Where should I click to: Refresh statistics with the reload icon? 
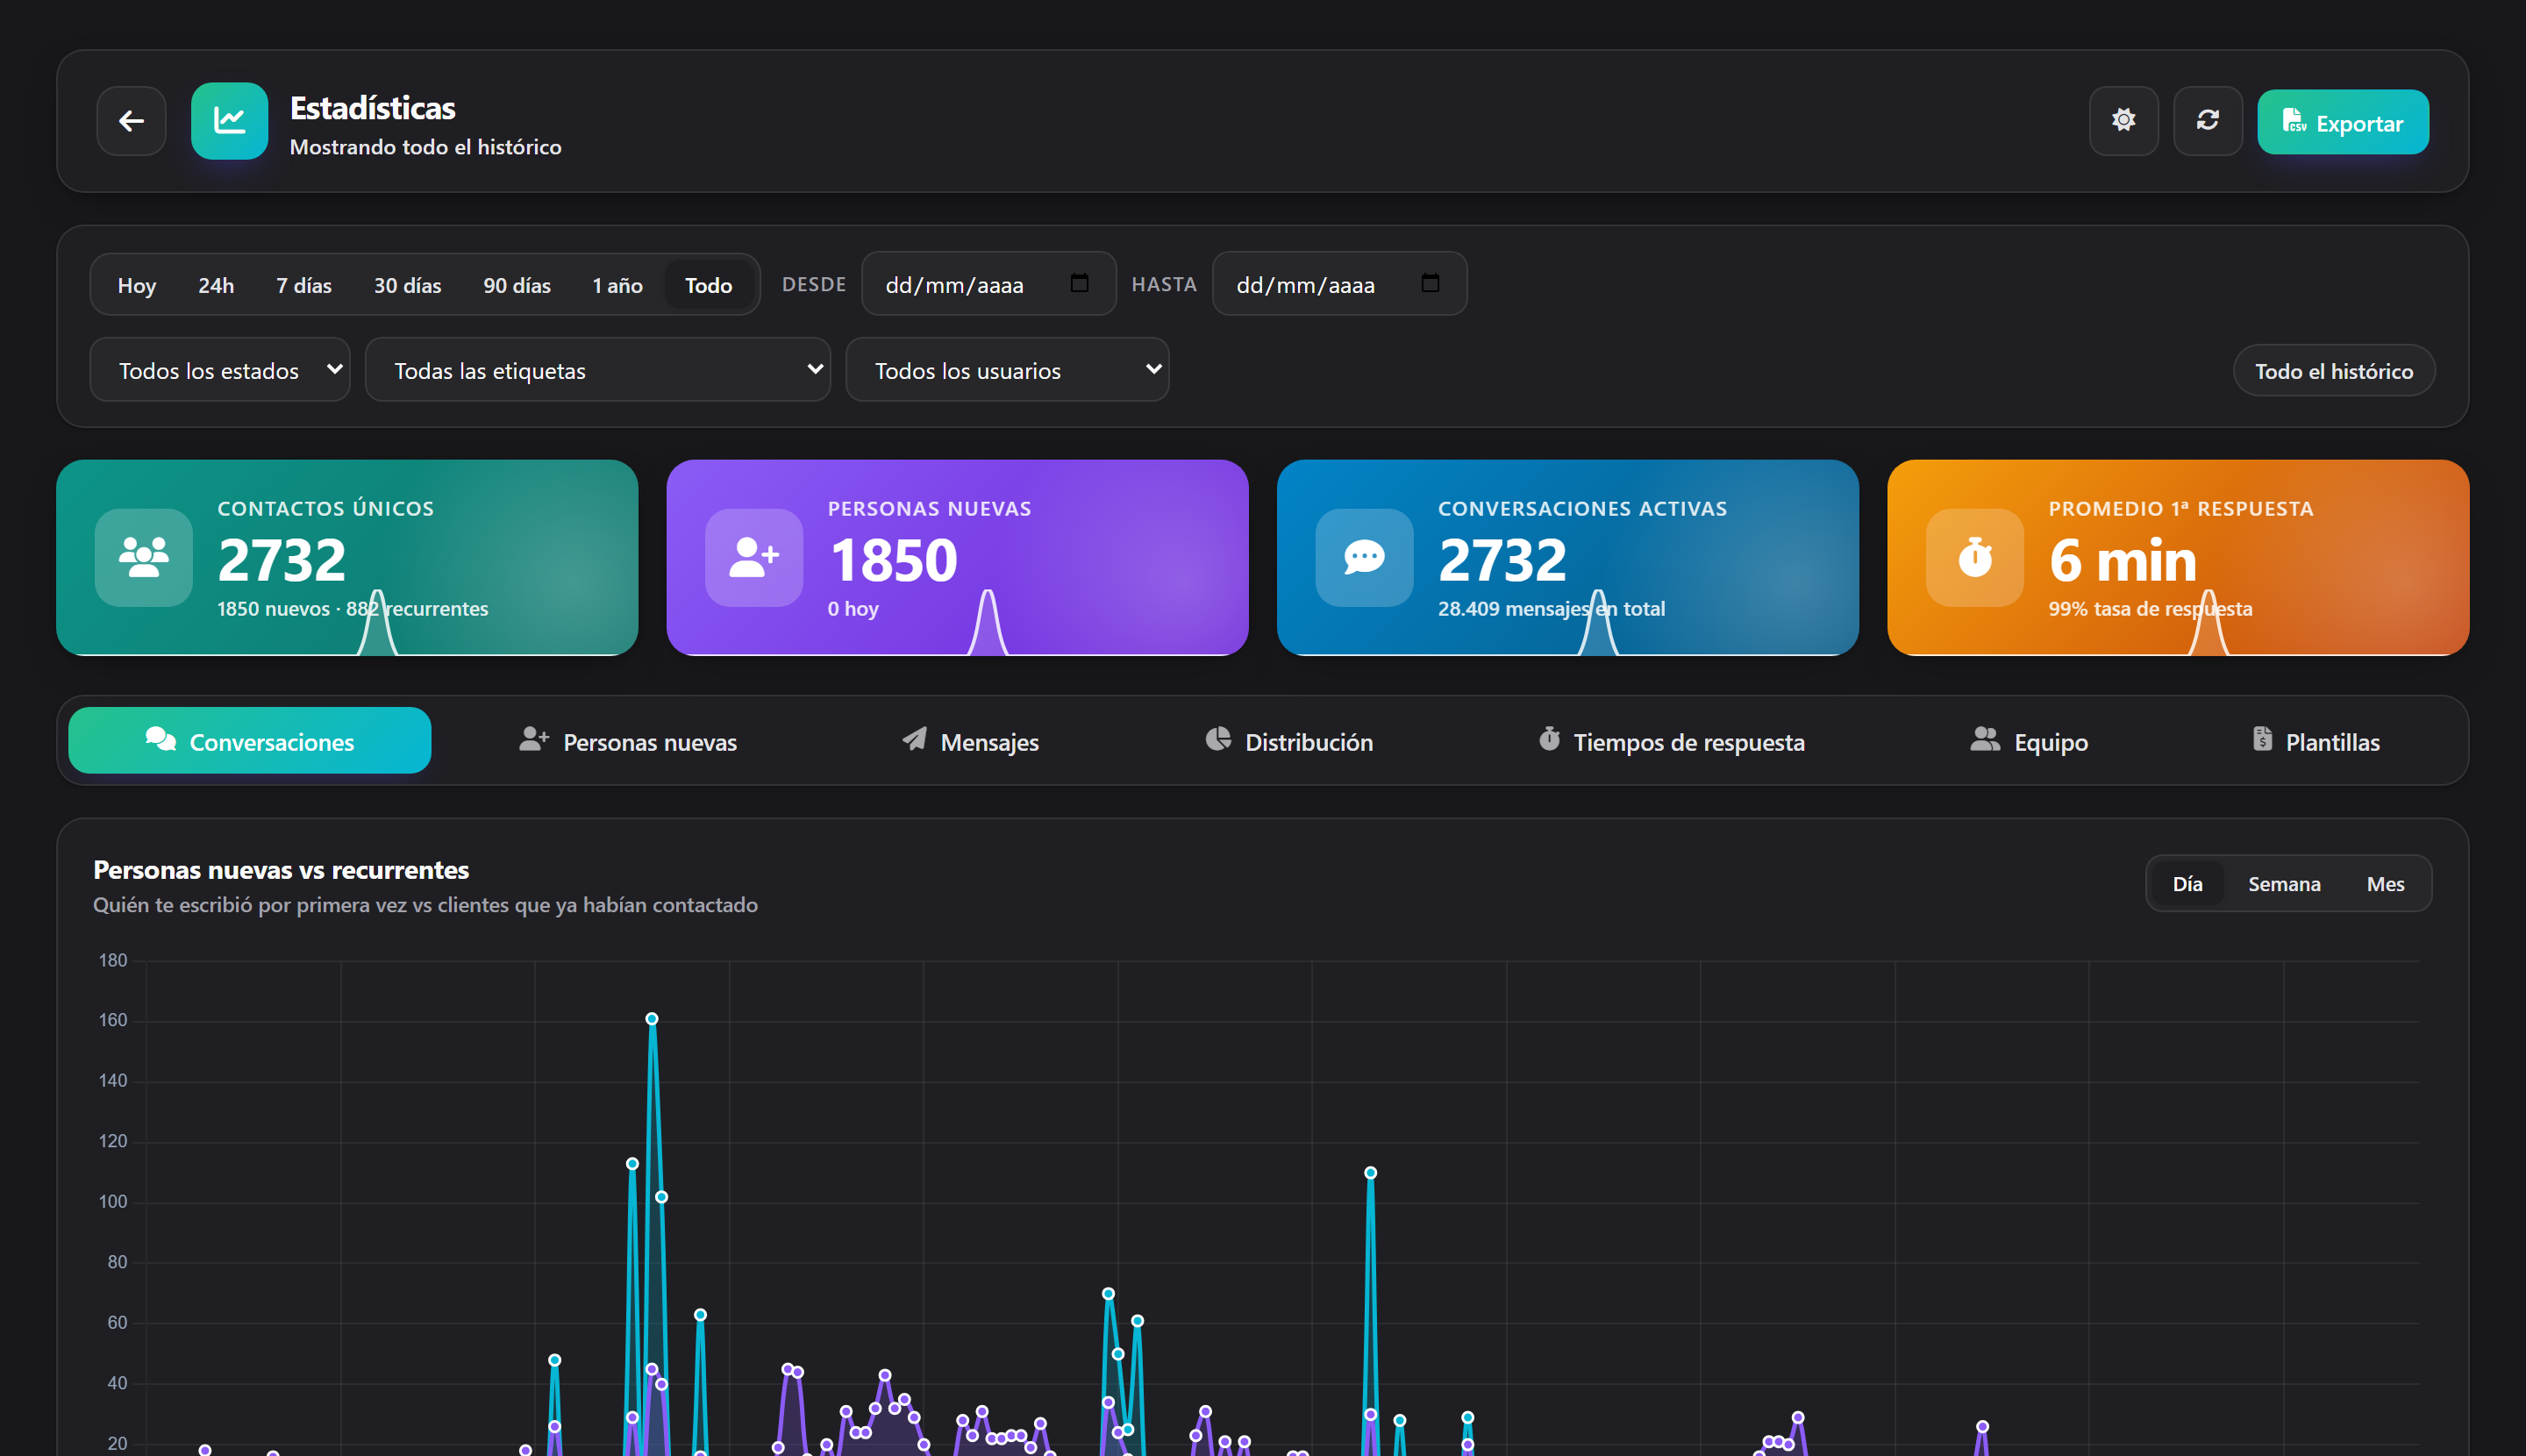[2207, 121]
